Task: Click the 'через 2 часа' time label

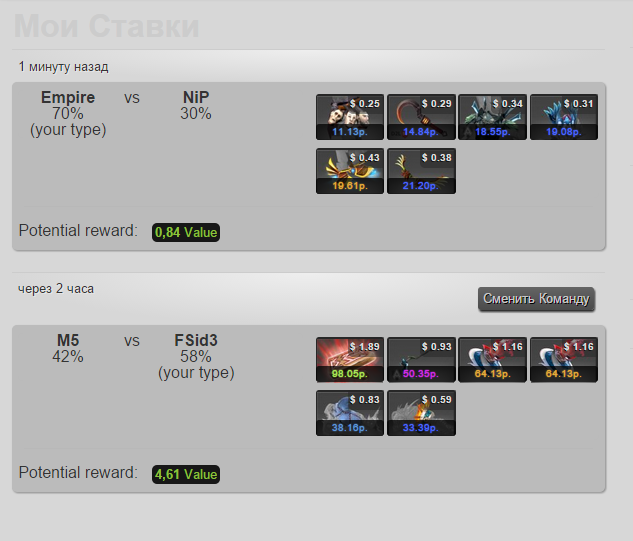Action: coord(56,289)
